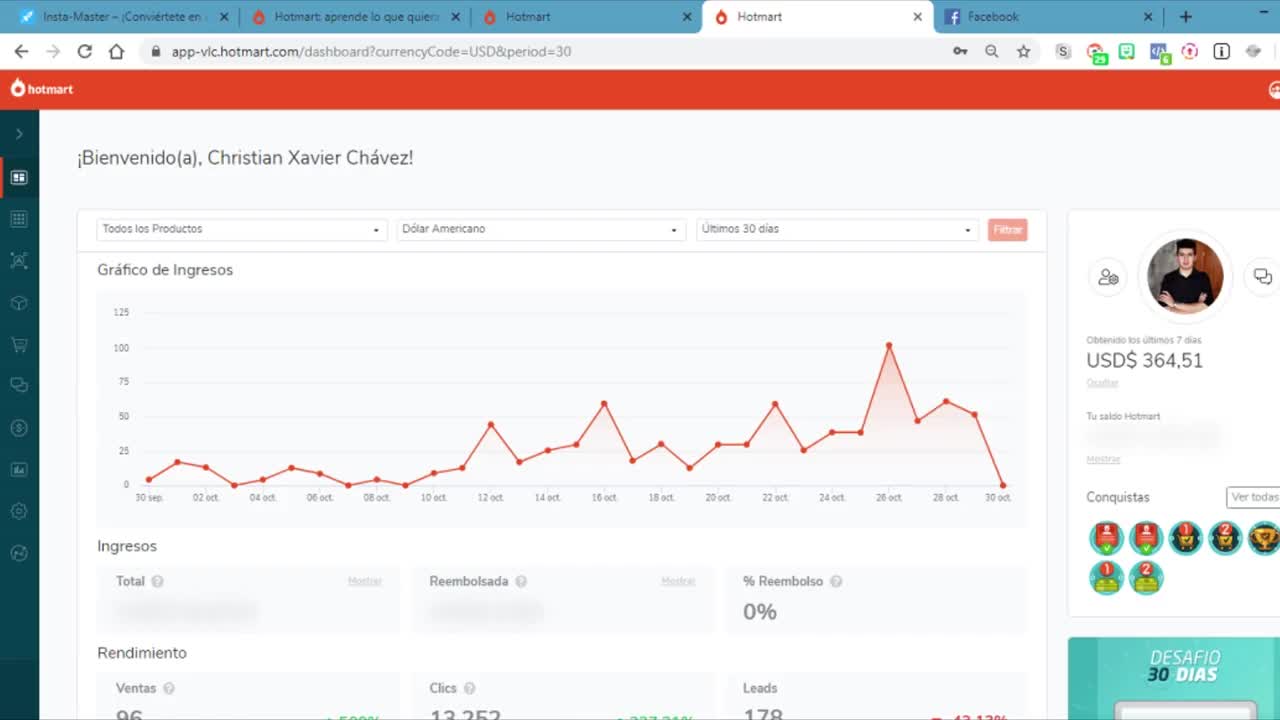Open the dashboard icon in sidebar
This screenshot has height=720, width=1280.
(19, 177)
